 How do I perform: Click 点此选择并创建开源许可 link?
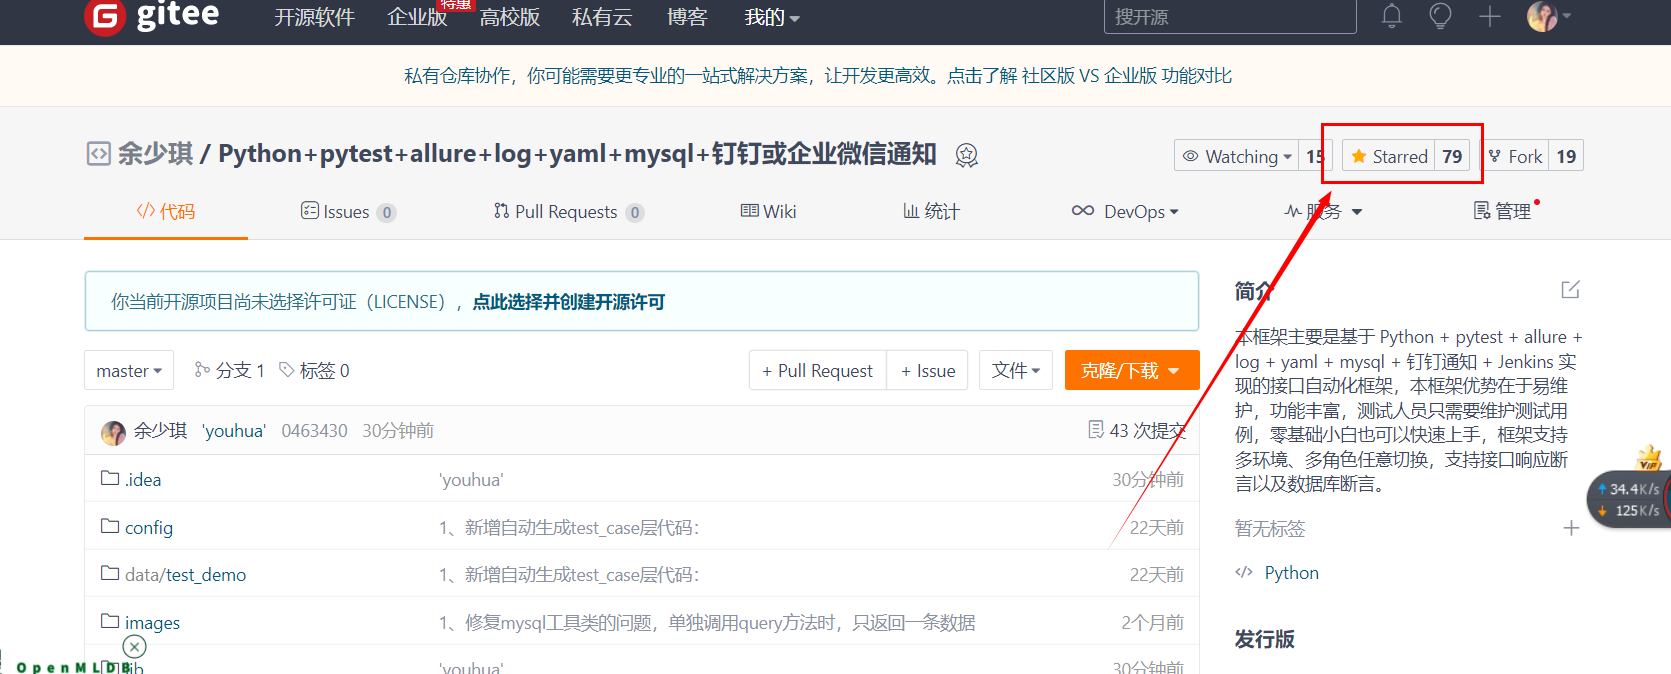tap(568, 302)
